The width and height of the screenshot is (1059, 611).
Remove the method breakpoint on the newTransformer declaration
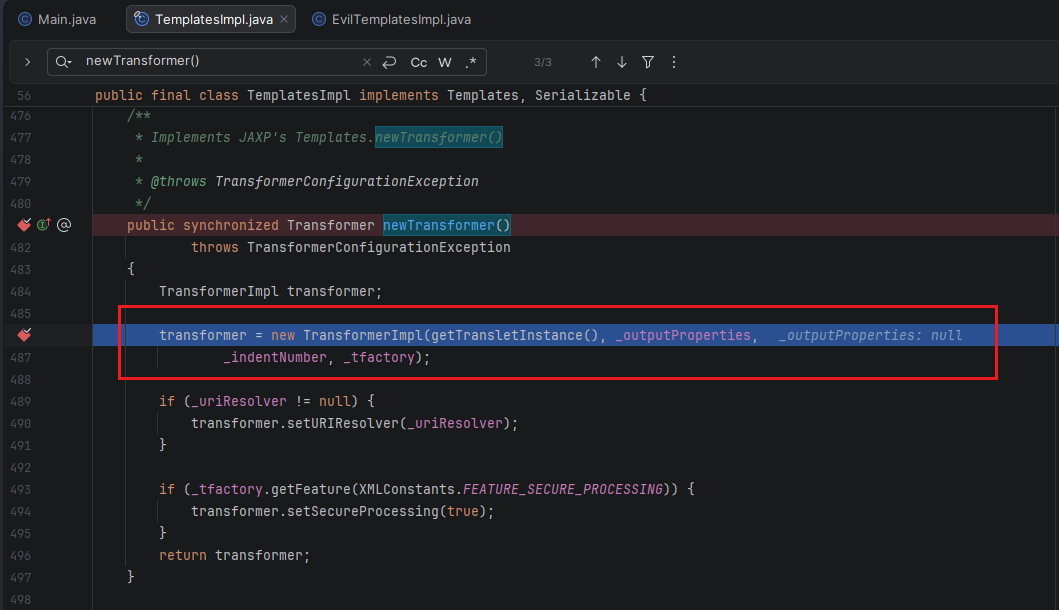25,225
